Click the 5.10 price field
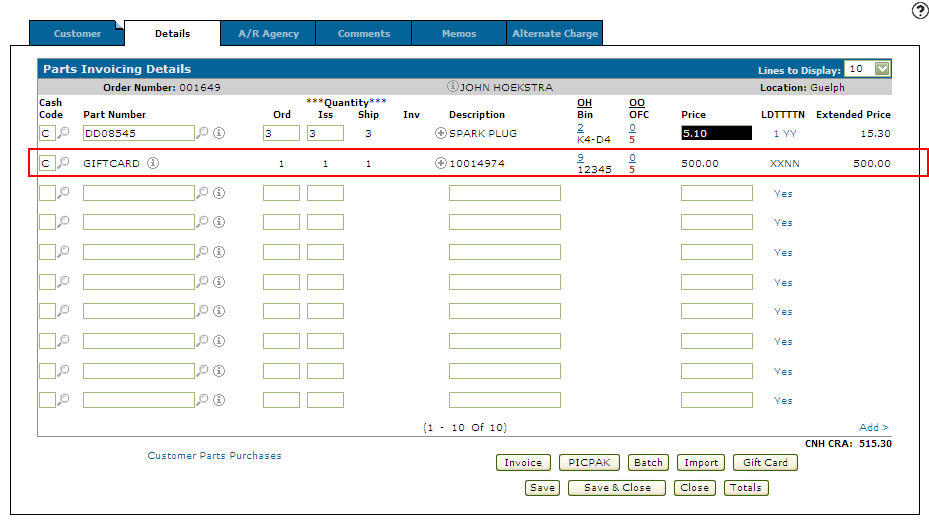Viewport: 929px width, 524px height. click(716, 133)
